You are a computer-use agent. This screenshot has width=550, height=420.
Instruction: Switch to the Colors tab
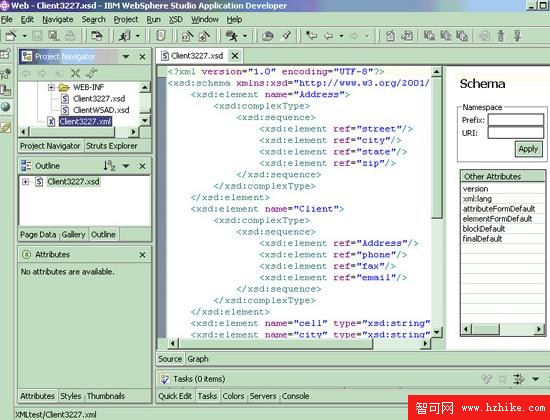point(233,396)
